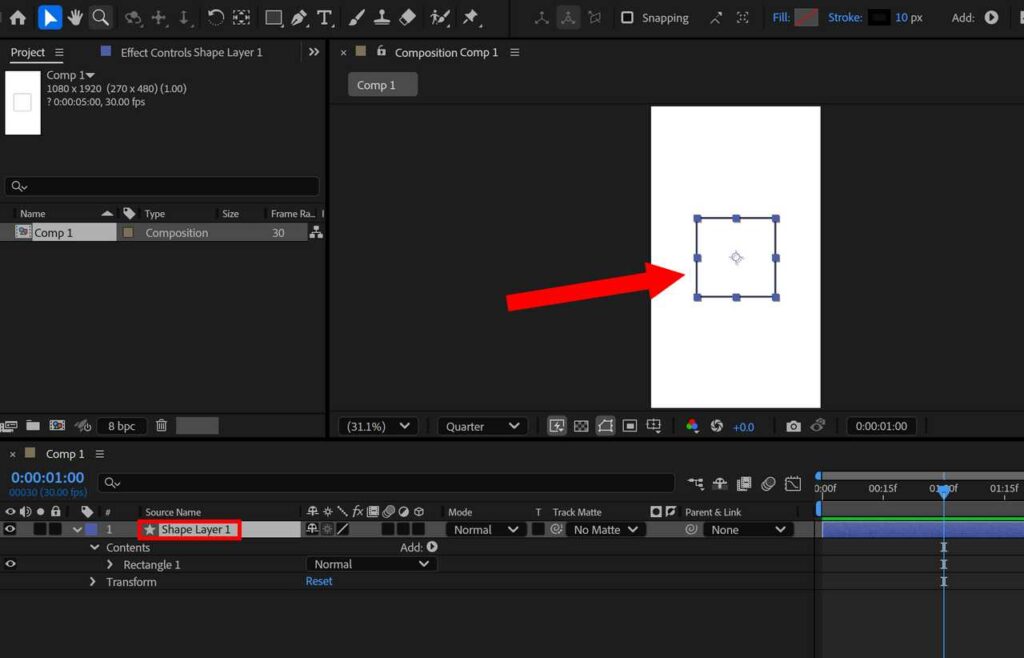This screenshot has width=1024, height=658.
Task: Click the Add button in Contents row
Action: point(432,546)
